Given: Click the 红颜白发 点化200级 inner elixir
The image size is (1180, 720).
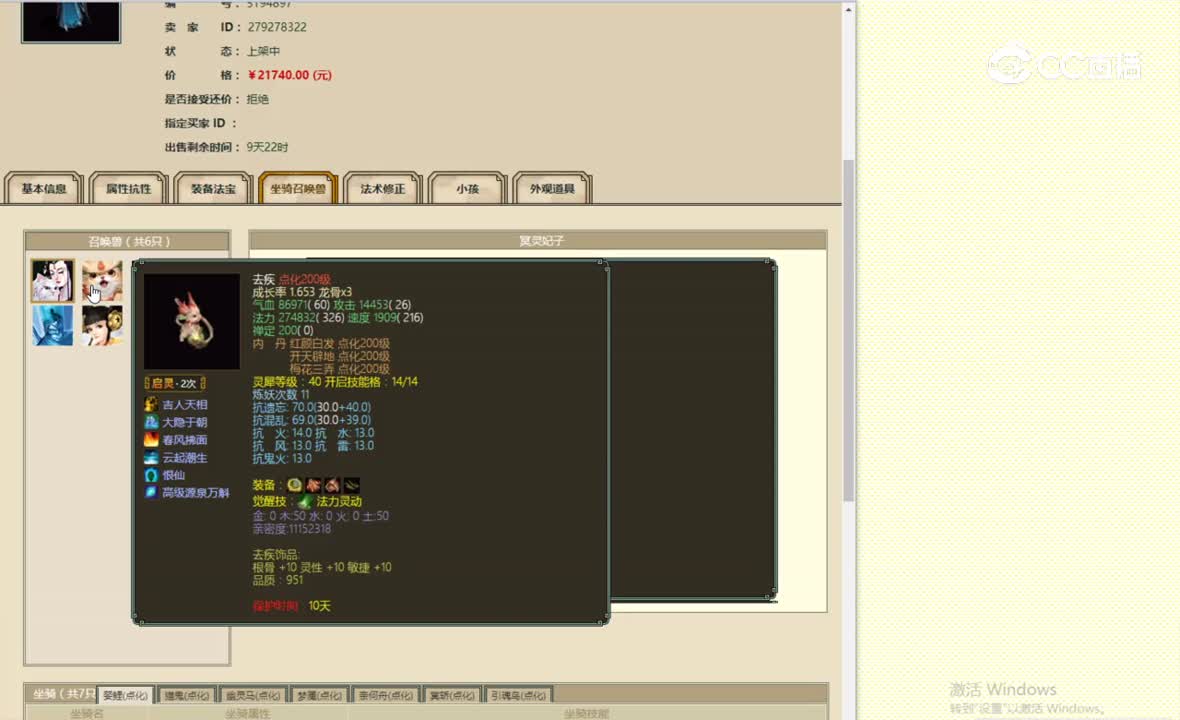Looking at the screenshot, I should pos(339,343).
